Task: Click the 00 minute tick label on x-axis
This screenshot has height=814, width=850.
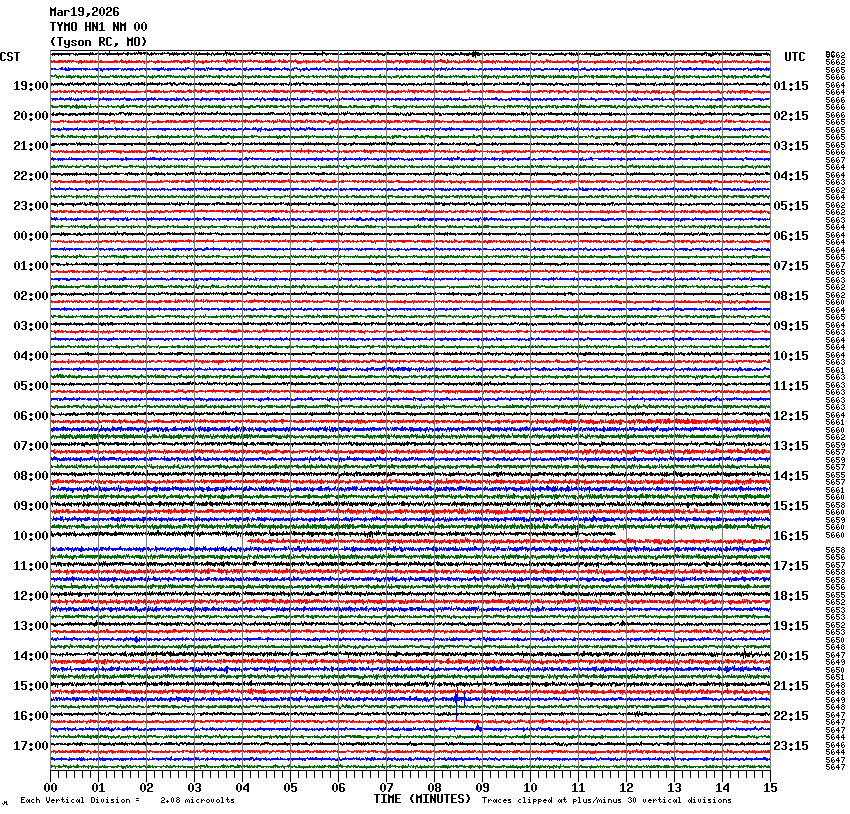Action: tap(51, 788)
